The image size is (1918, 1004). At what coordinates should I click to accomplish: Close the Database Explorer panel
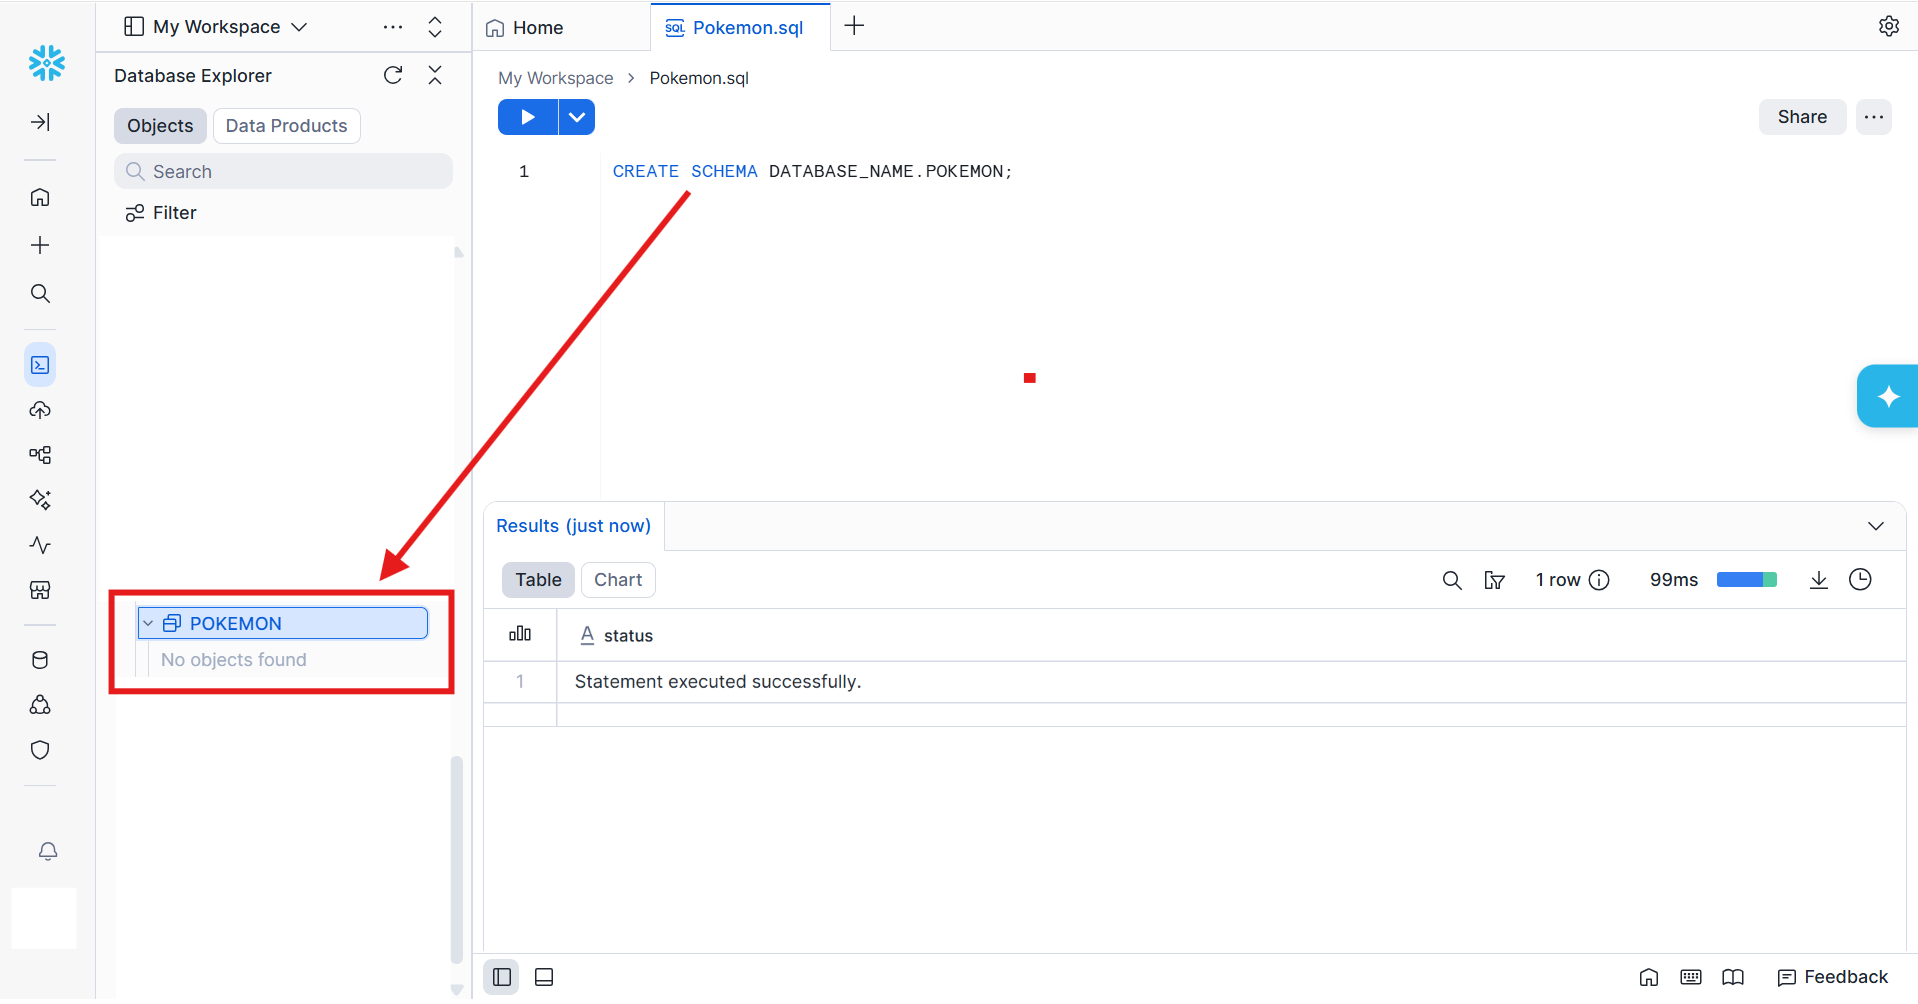[x=435, y=75]
